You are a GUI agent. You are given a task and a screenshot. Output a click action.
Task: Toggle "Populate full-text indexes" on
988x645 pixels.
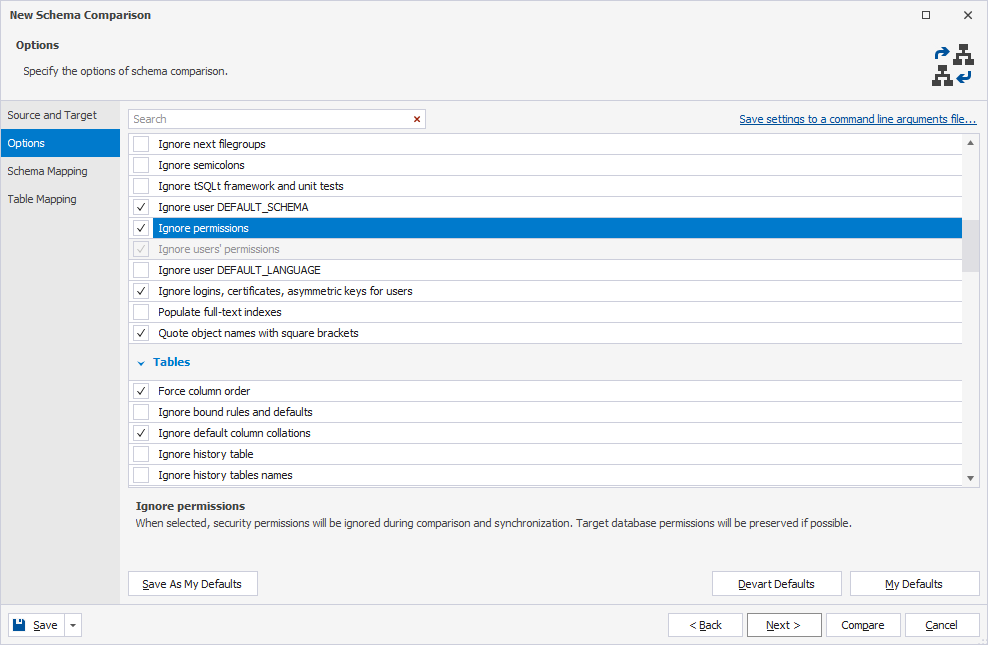140,312
